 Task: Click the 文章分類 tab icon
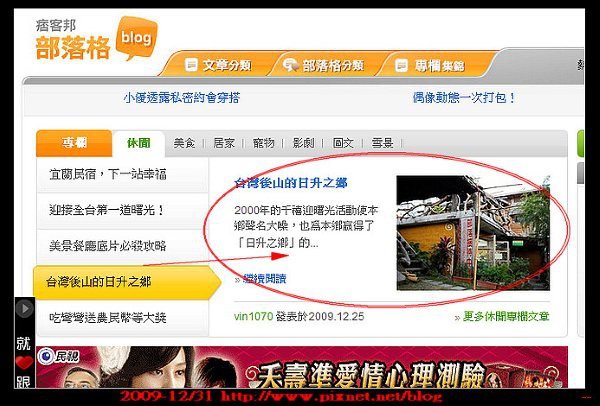coord(191,65)
